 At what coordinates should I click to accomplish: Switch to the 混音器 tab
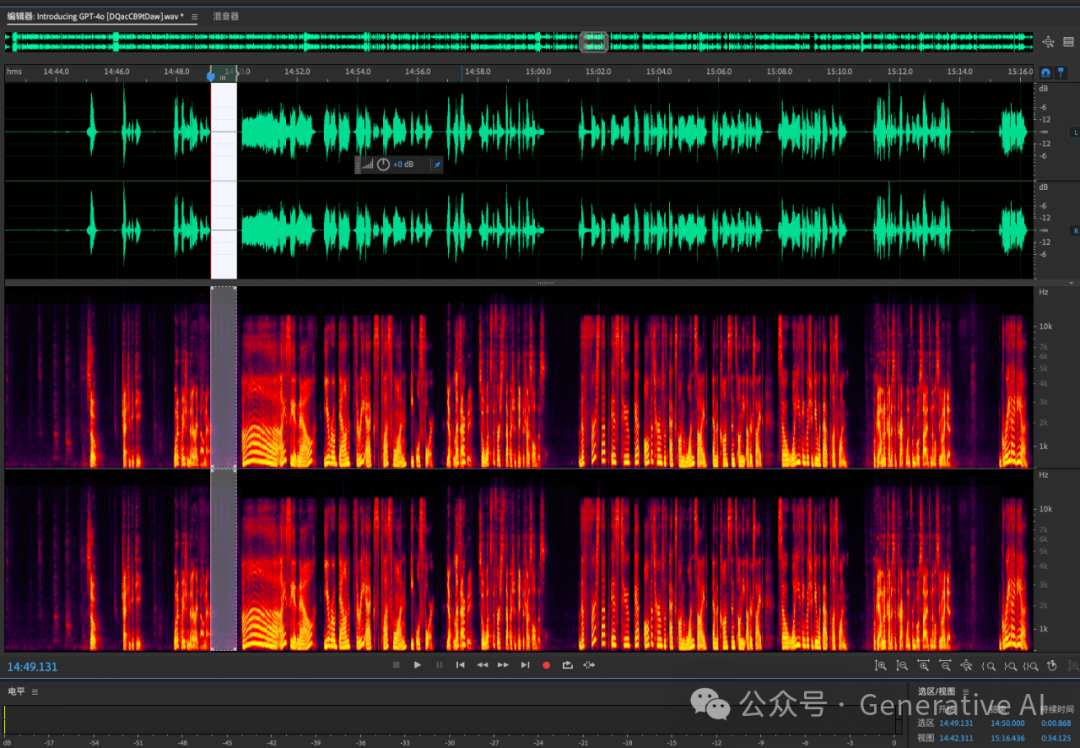pos(226,17)
